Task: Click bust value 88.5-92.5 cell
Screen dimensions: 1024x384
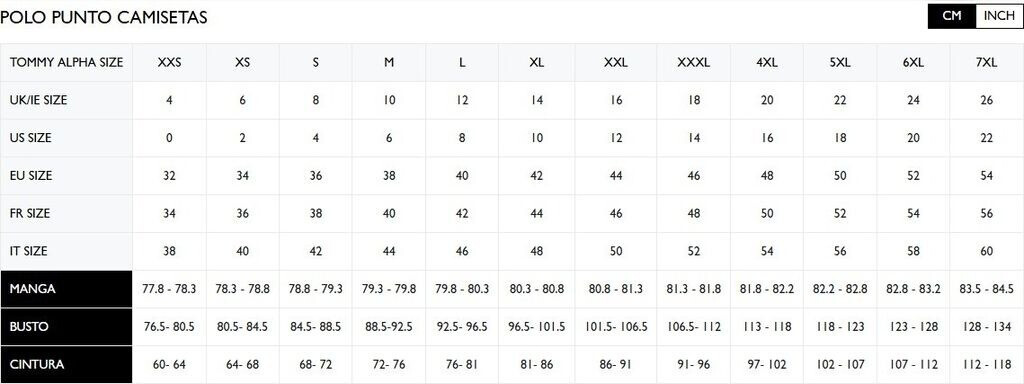Action: click(389, 327)
